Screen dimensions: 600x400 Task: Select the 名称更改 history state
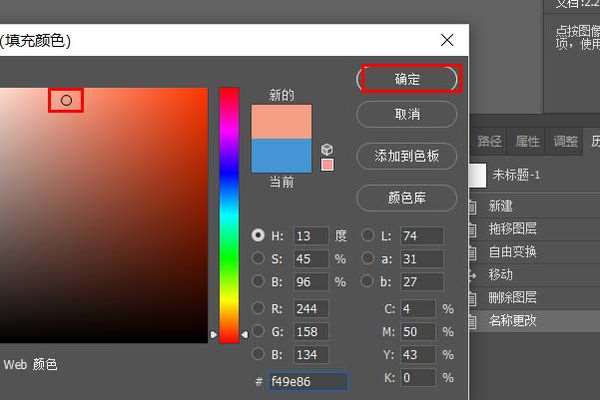pos(535,320)
